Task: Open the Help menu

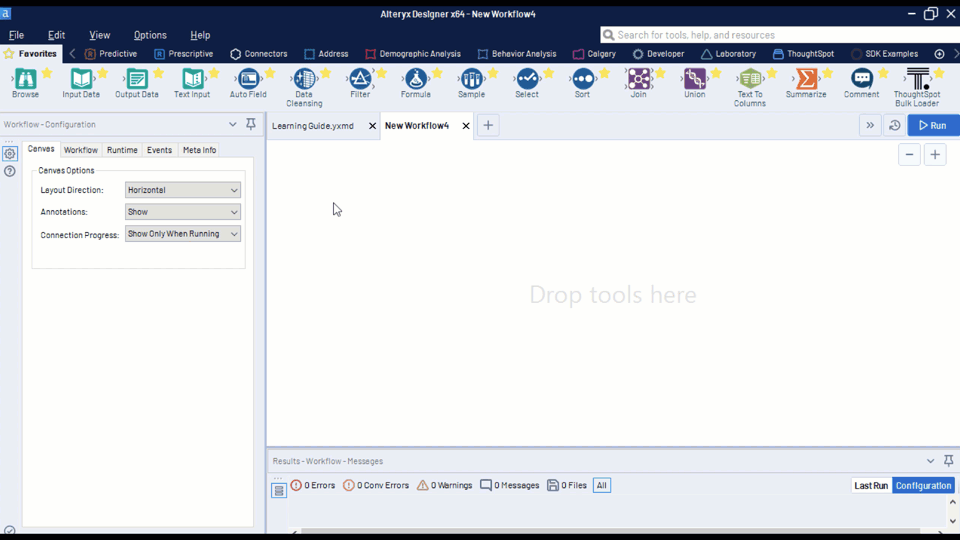Action: (x=200, y=36)
